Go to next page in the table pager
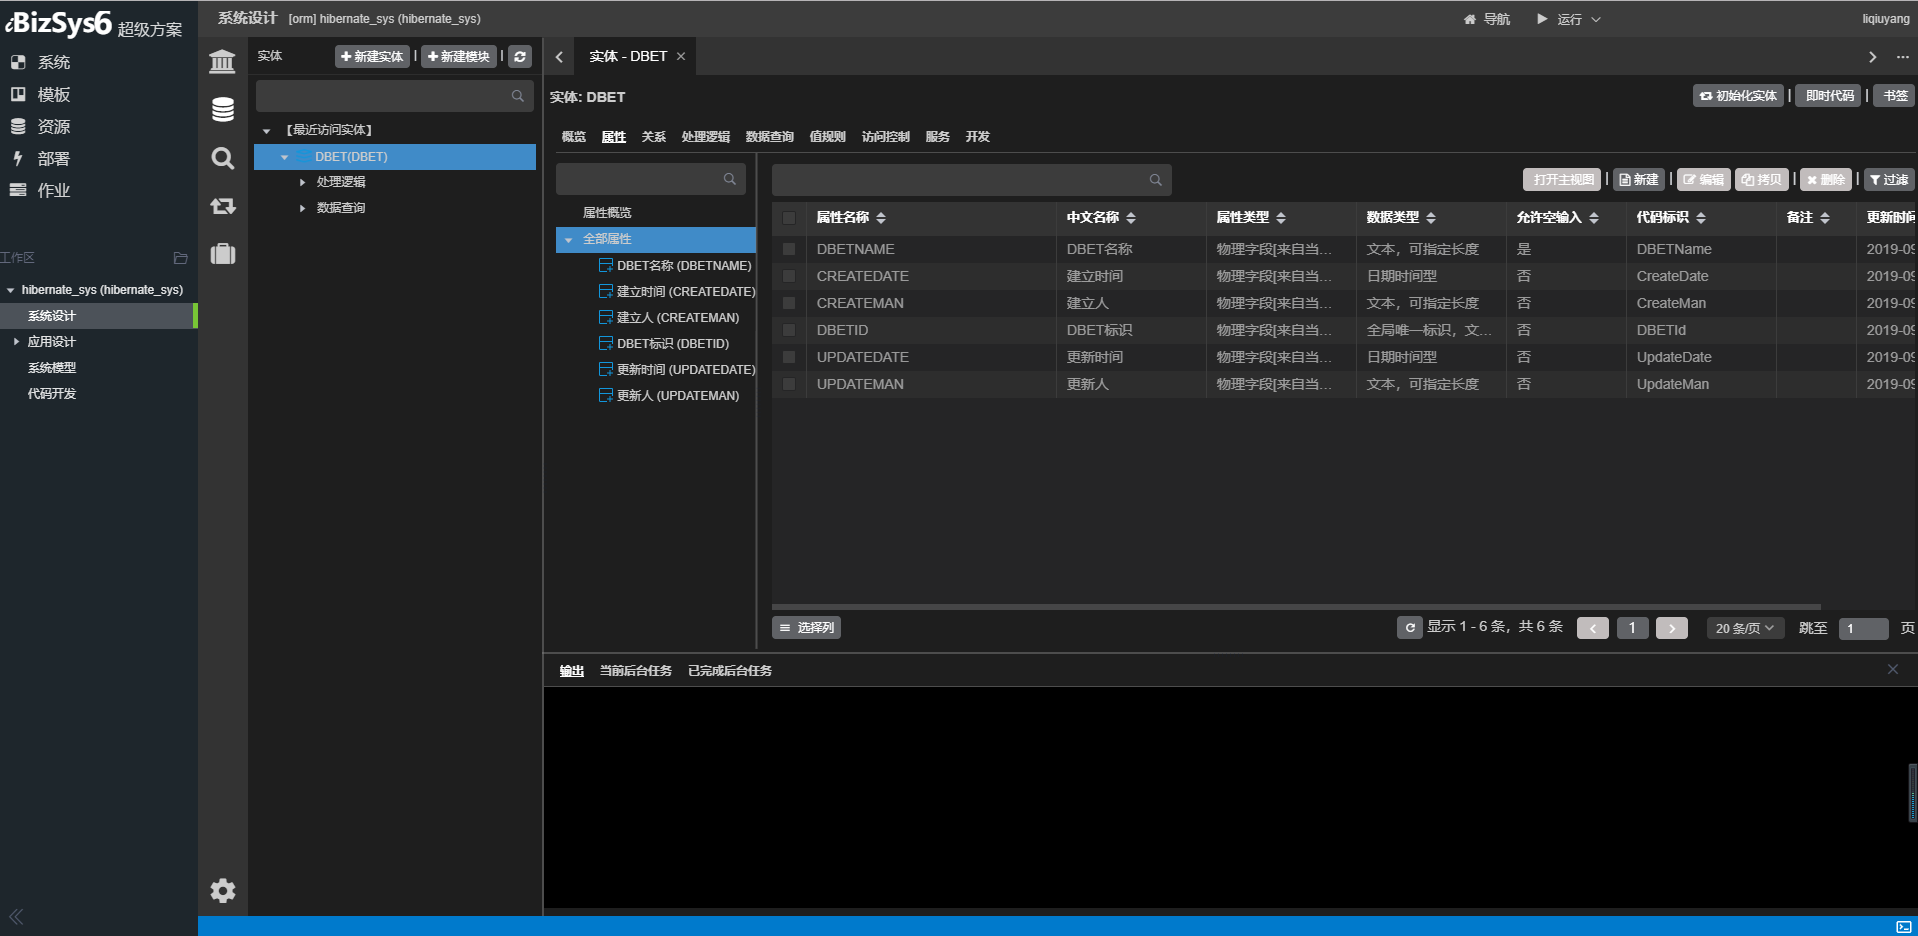 click(1672, 628)
